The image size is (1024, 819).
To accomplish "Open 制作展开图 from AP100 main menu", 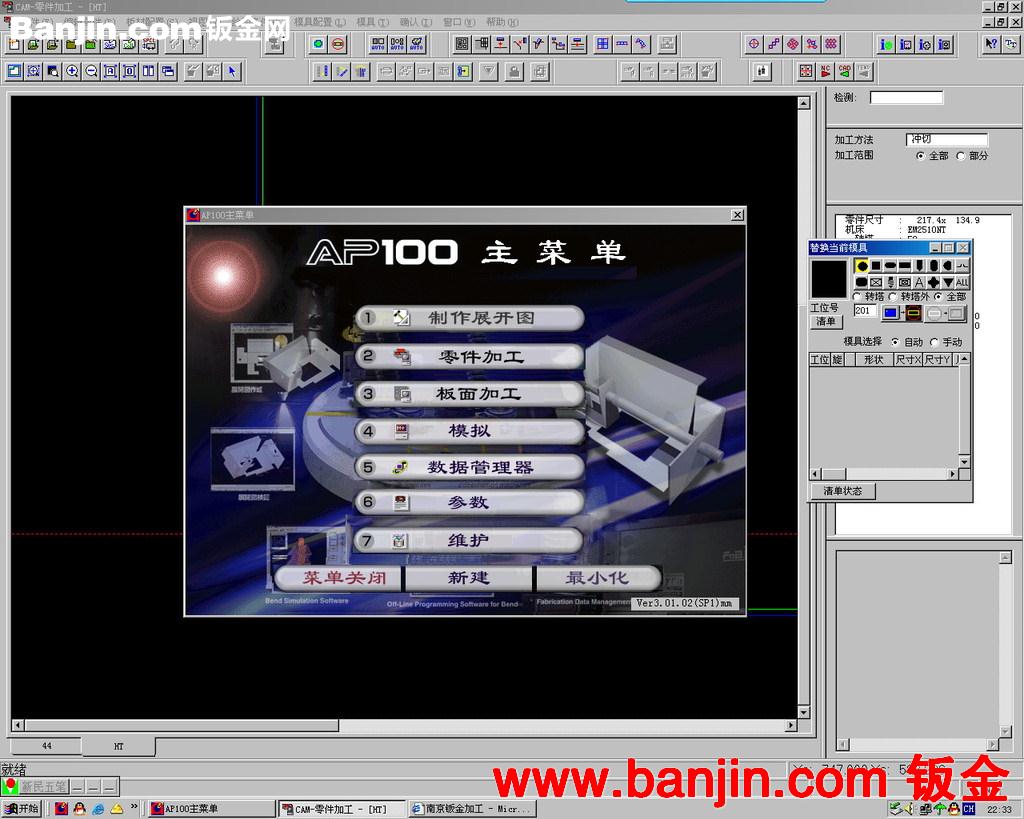I will [x=469, y=318].
